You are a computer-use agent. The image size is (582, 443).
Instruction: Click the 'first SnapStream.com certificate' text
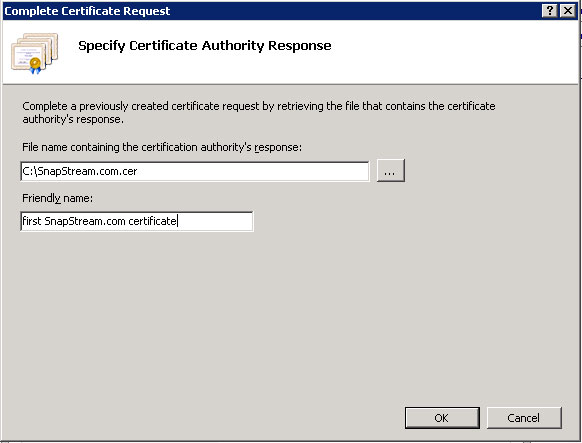tap(99, 221)
